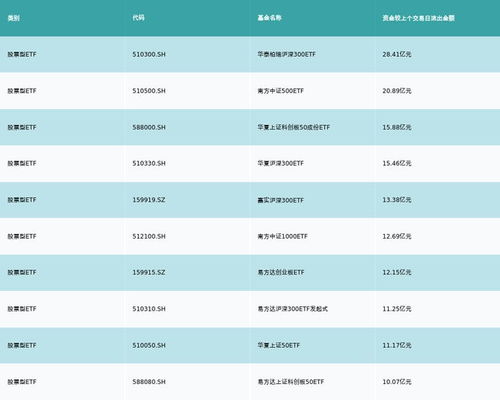Select code cell 510050.SH

[149, 345]
